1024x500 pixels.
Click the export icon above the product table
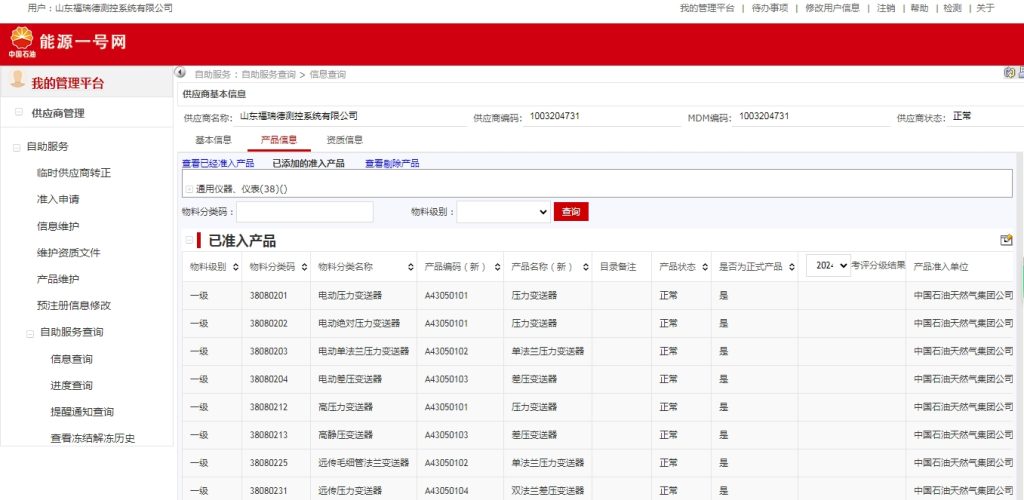pyautogui.click(x=1006, y=240)
